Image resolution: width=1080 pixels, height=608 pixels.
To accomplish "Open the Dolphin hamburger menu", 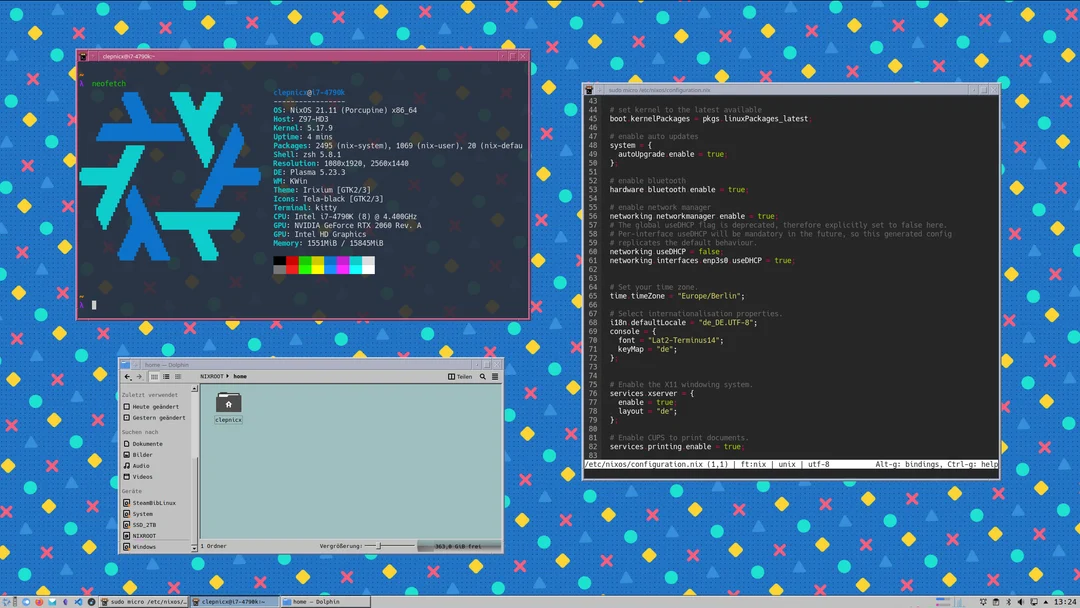I will click(494, 375).
